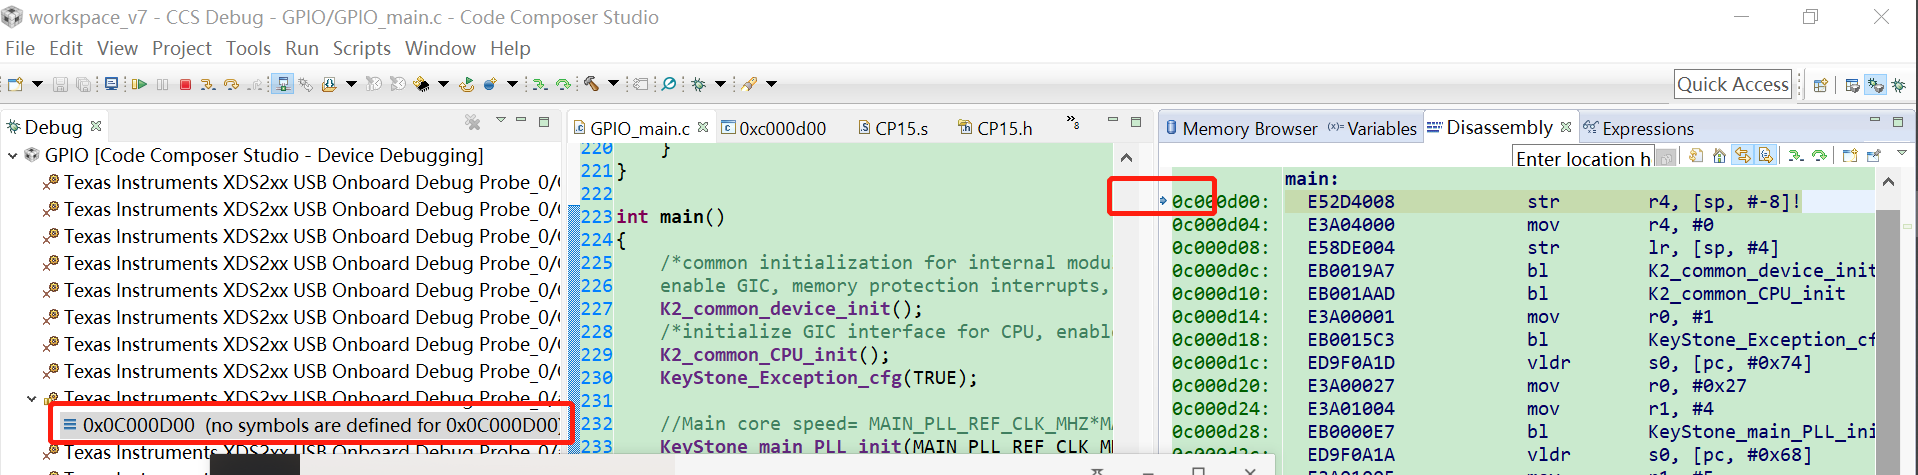
Task: Click the Step Over toolbar icon
Action: click(231, 84)
